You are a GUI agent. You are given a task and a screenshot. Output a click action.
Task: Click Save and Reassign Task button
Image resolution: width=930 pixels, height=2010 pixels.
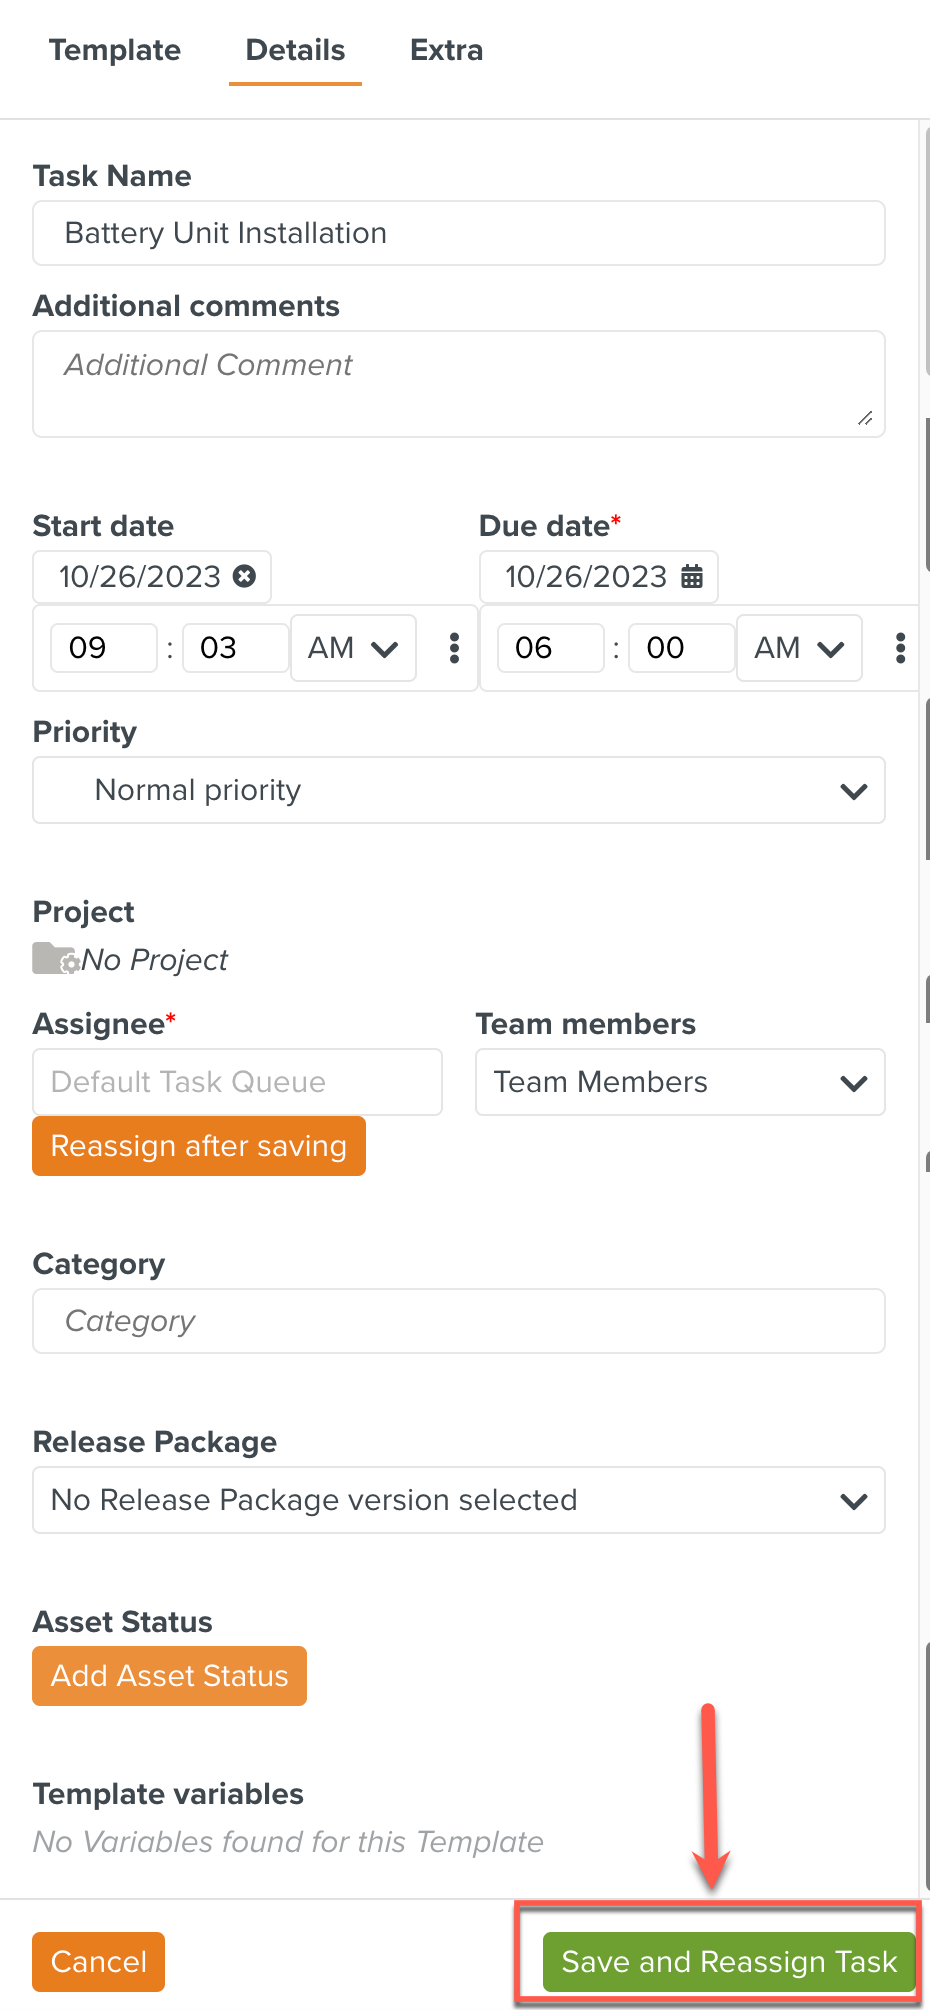tap(729, 1962)
